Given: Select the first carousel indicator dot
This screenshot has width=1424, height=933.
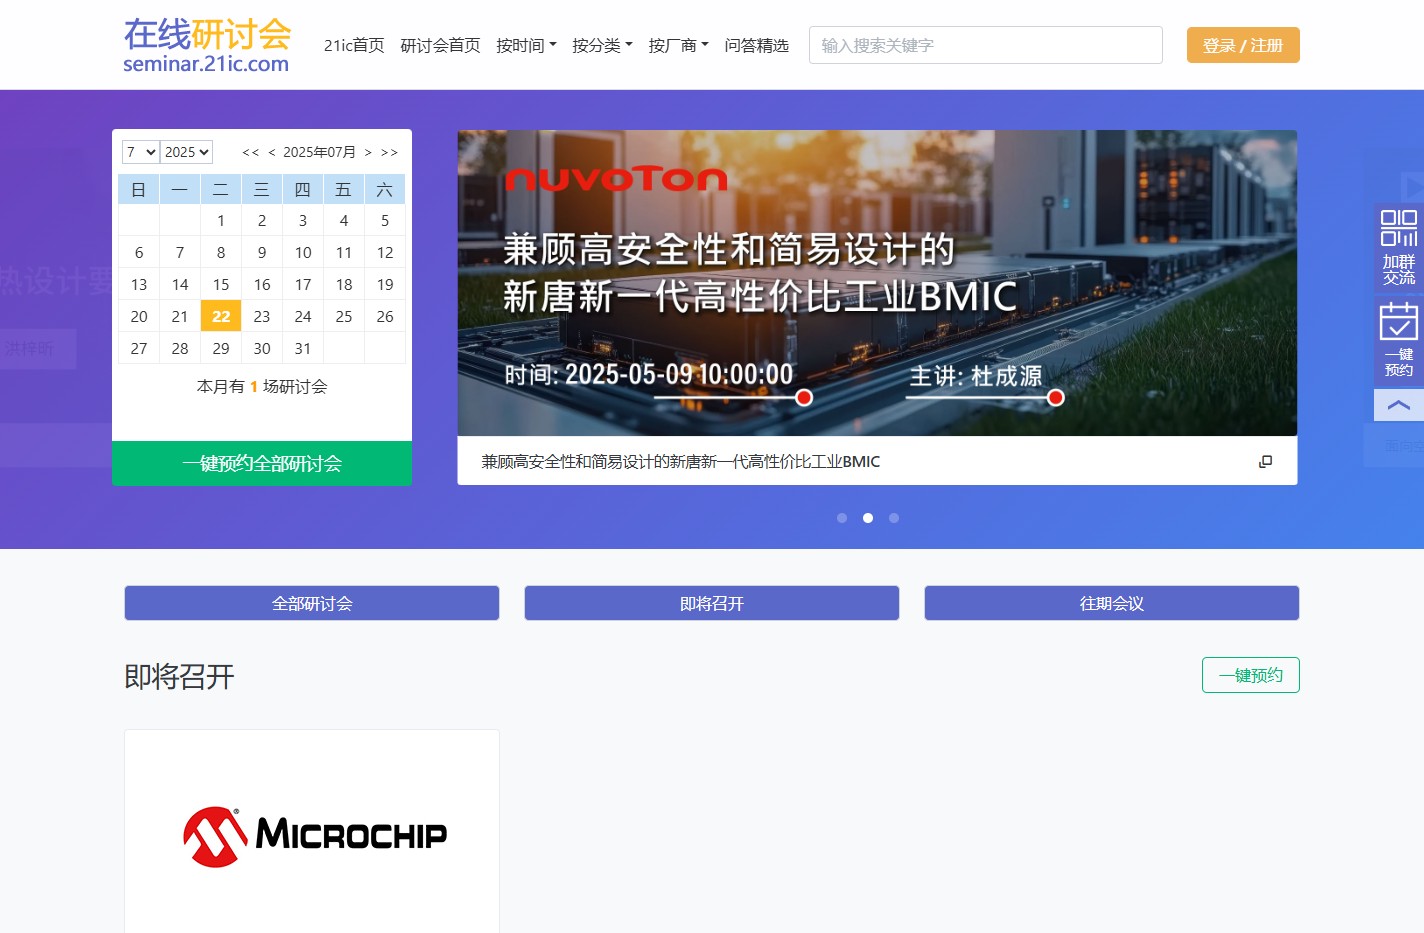Looking at the screenshot, I should 842,518.
